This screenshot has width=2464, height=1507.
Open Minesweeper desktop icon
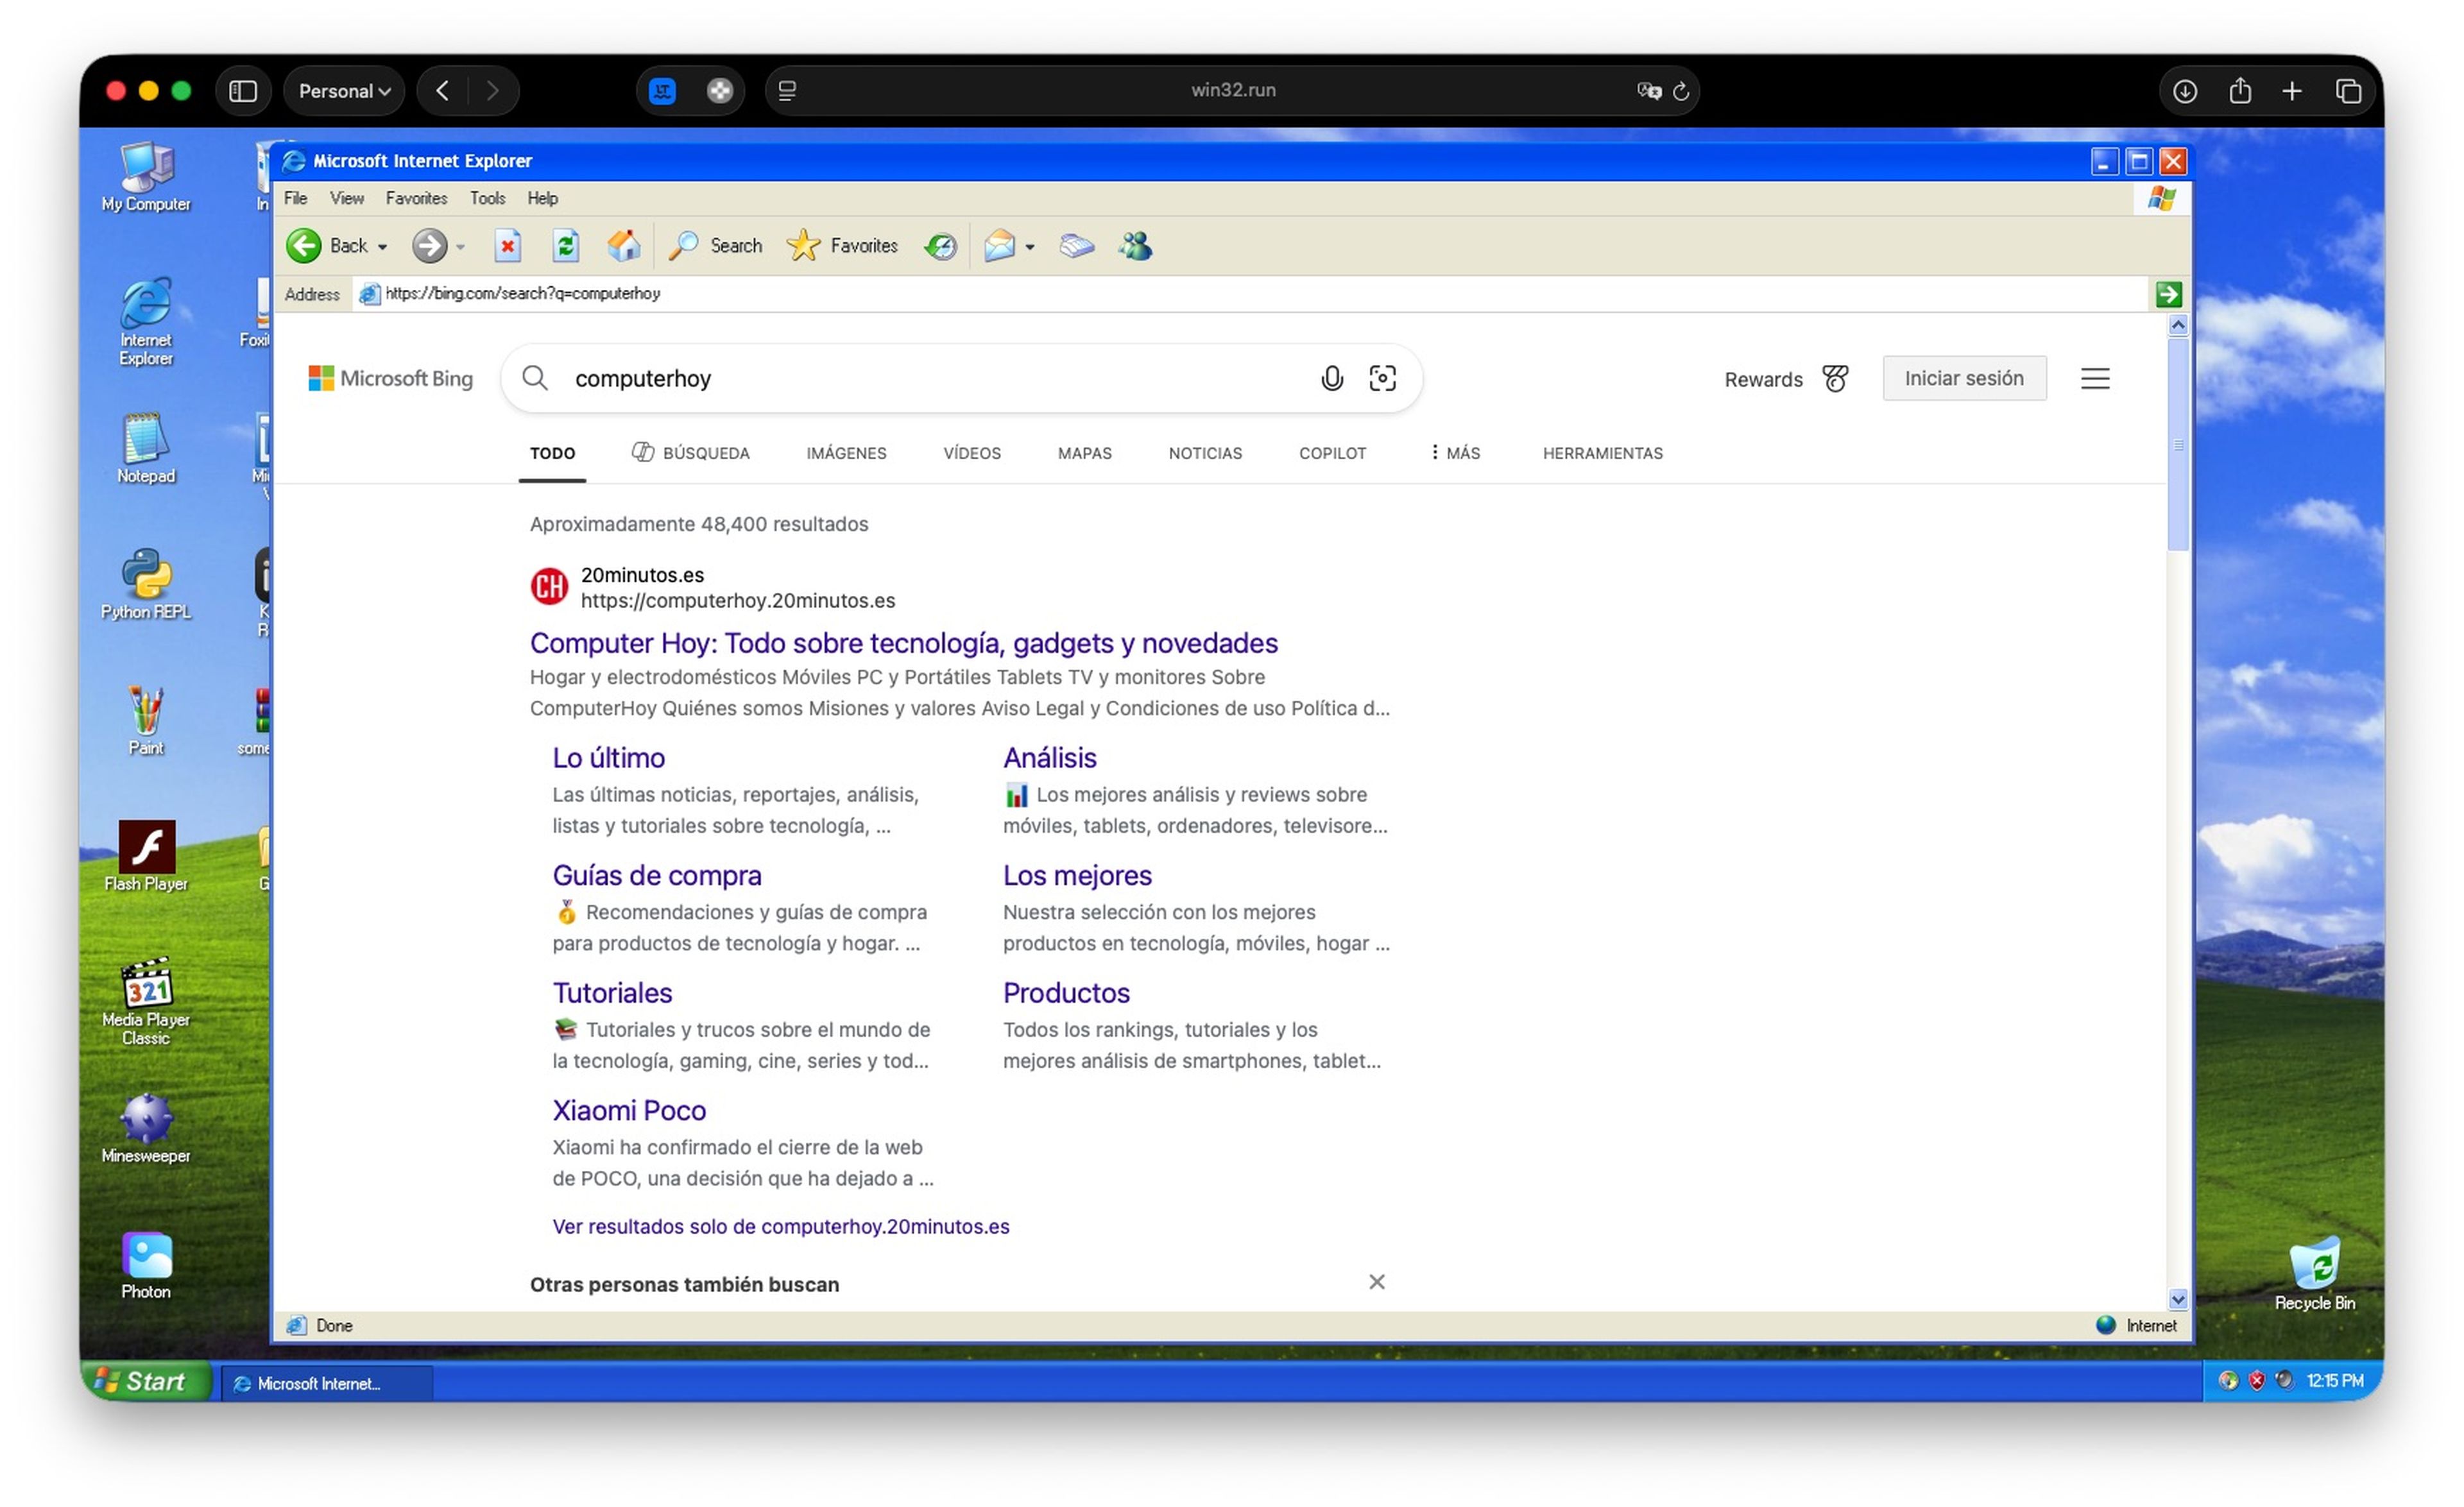click(x=146, y=1129)
